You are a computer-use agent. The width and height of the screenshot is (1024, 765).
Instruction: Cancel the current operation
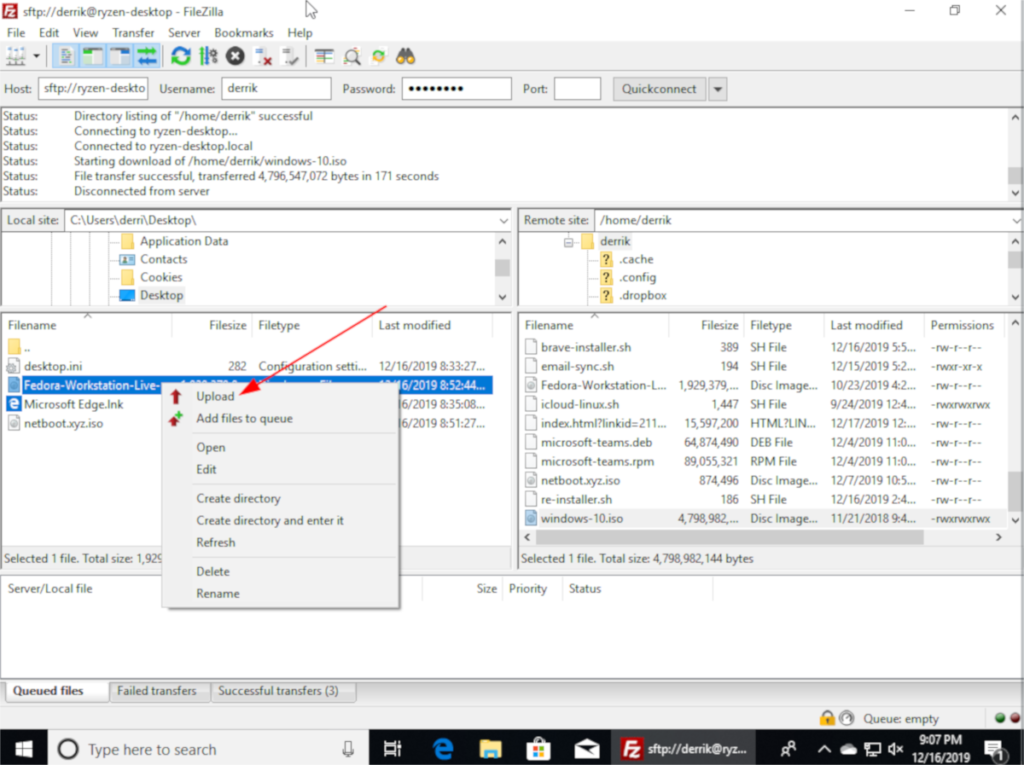[x=234, y=56]
